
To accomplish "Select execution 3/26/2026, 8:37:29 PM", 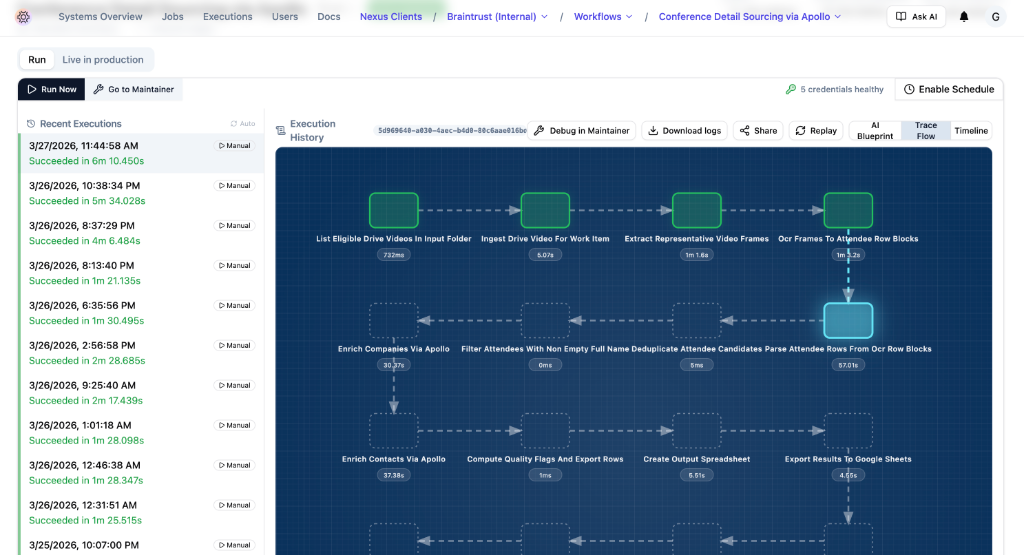I will click(x=142, y=233).
